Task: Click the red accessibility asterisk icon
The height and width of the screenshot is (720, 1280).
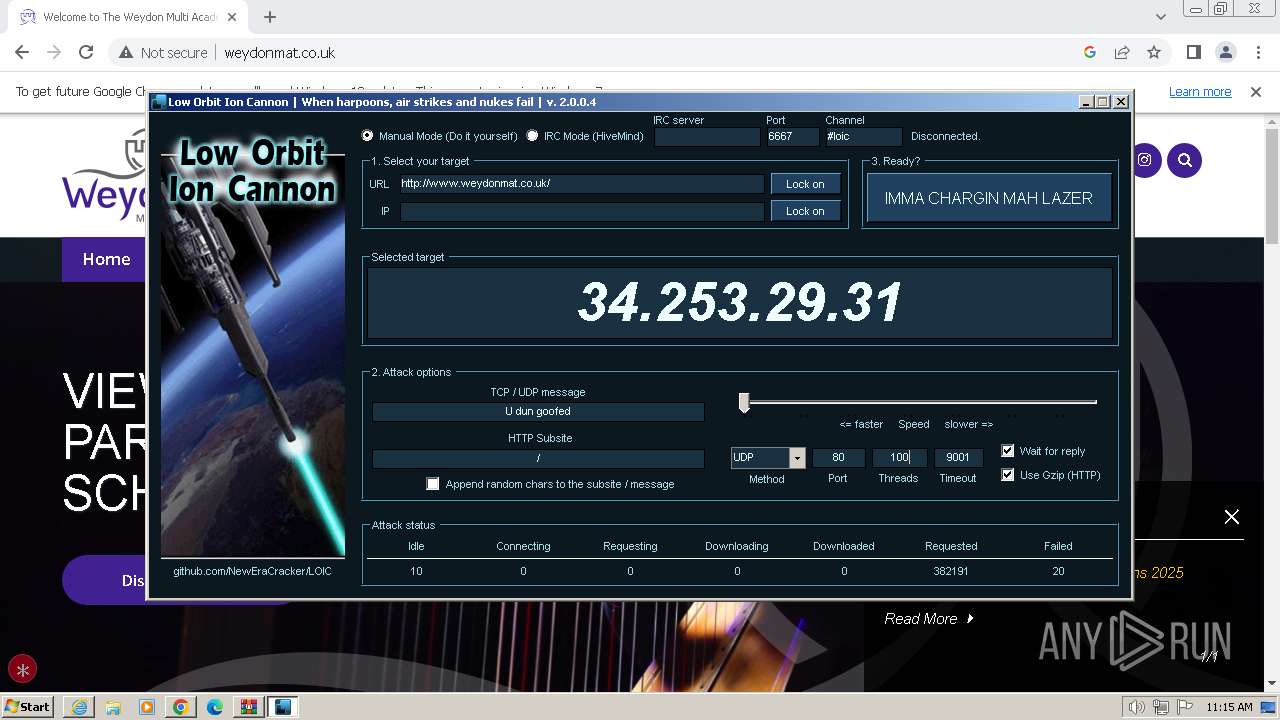Action: [22, 669]
